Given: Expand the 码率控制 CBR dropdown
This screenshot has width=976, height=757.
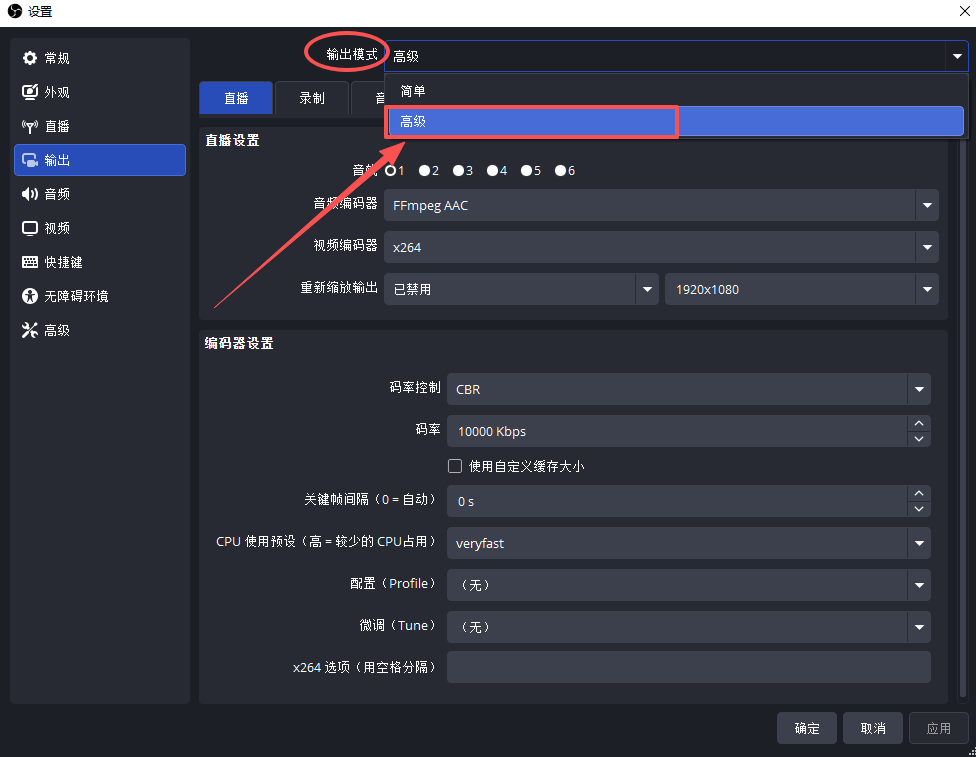Looking at the screenshot, I should point(688,389).
